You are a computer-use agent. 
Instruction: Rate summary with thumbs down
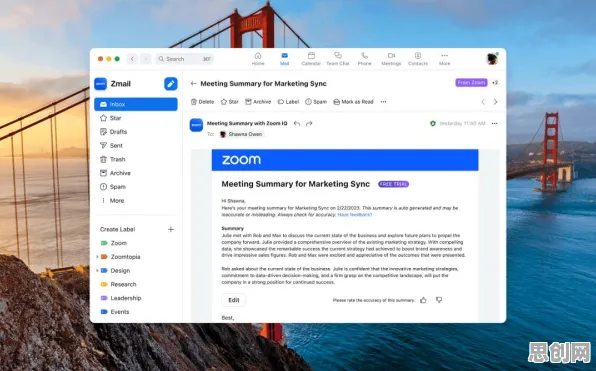click(439, 300)
